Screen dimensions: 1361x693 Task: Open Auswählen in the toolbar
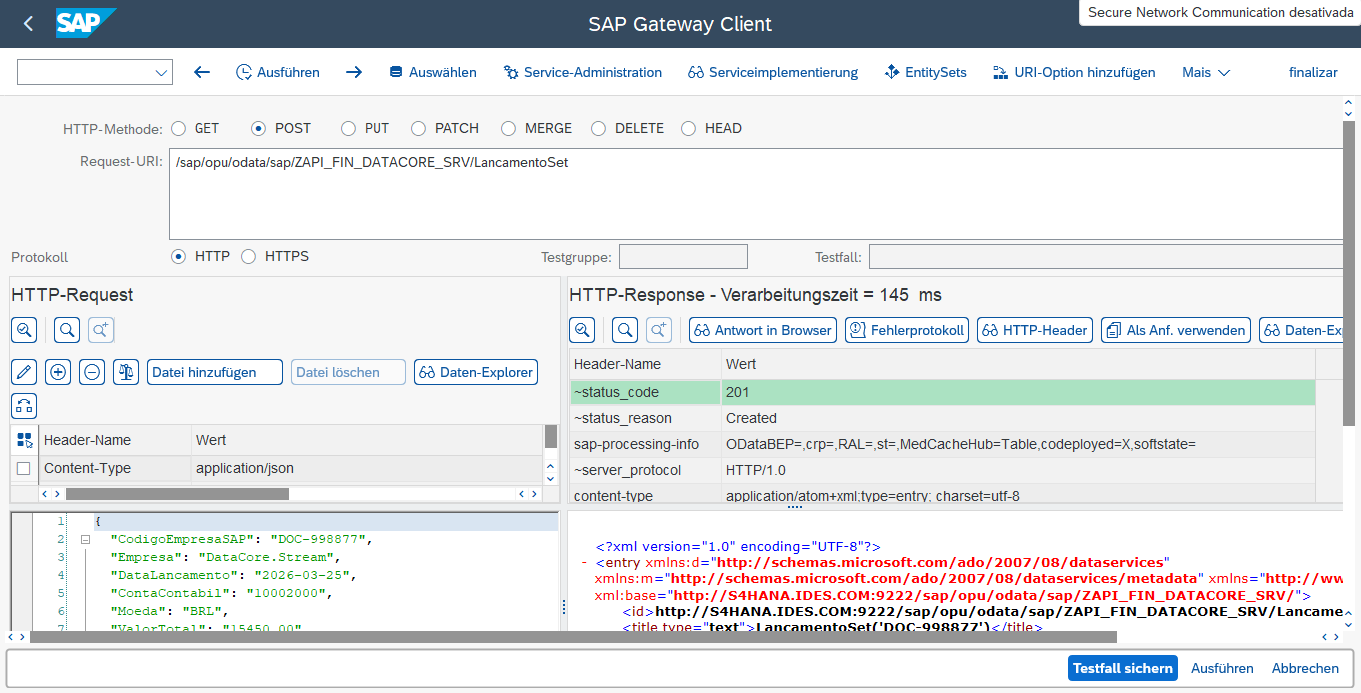(x=432, y=72)
